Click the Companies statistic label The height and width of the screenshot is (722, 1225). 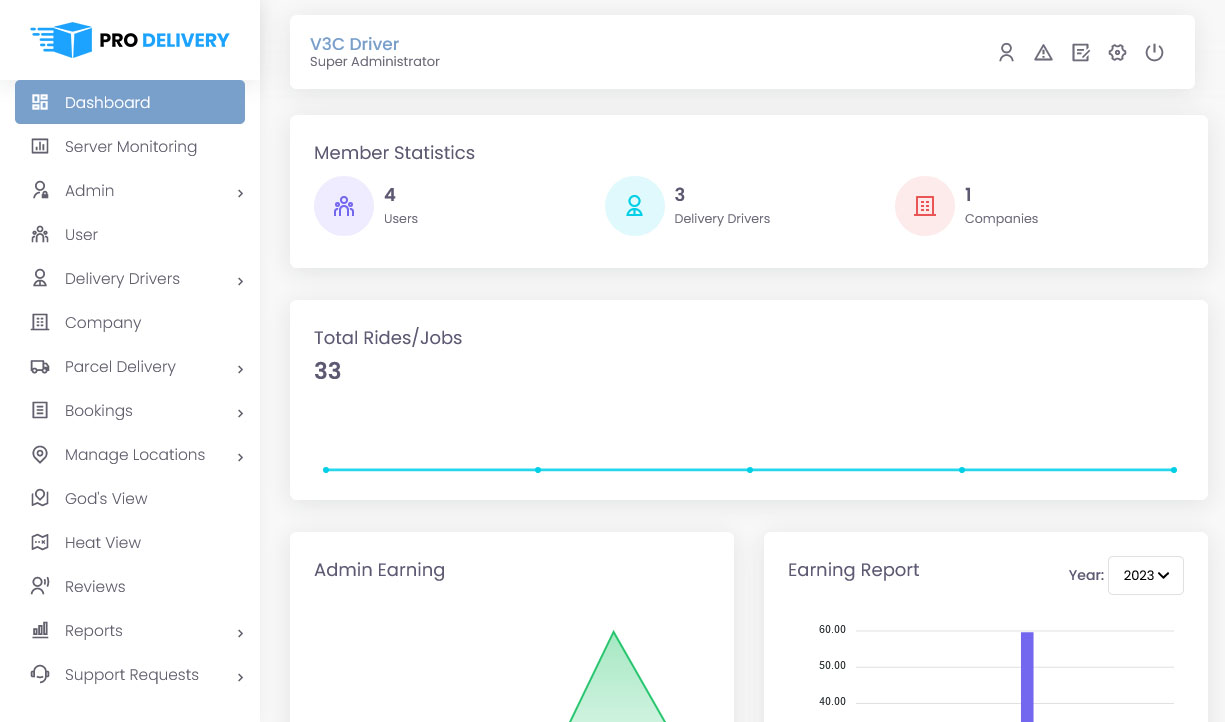point(1001,218)
